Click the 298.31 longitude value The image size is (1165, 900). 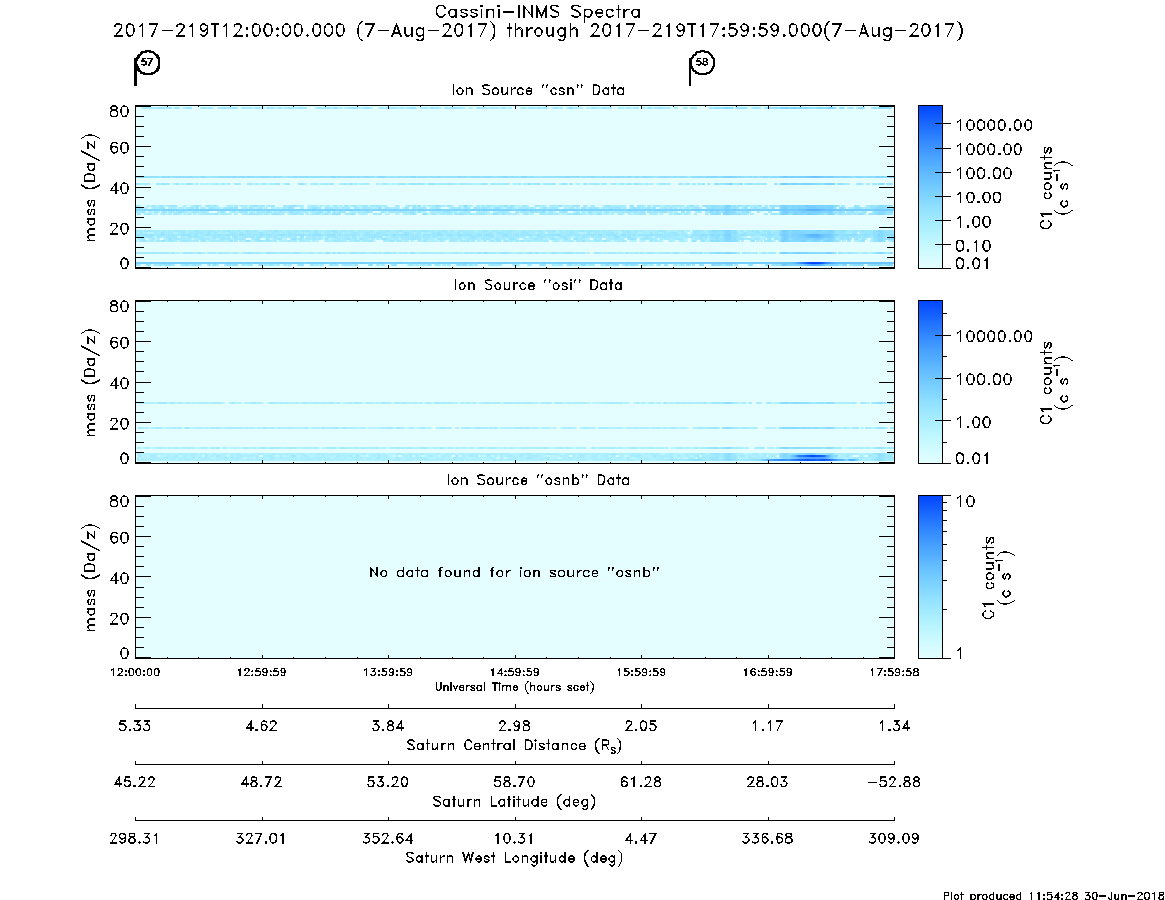[x=134, y=838]
